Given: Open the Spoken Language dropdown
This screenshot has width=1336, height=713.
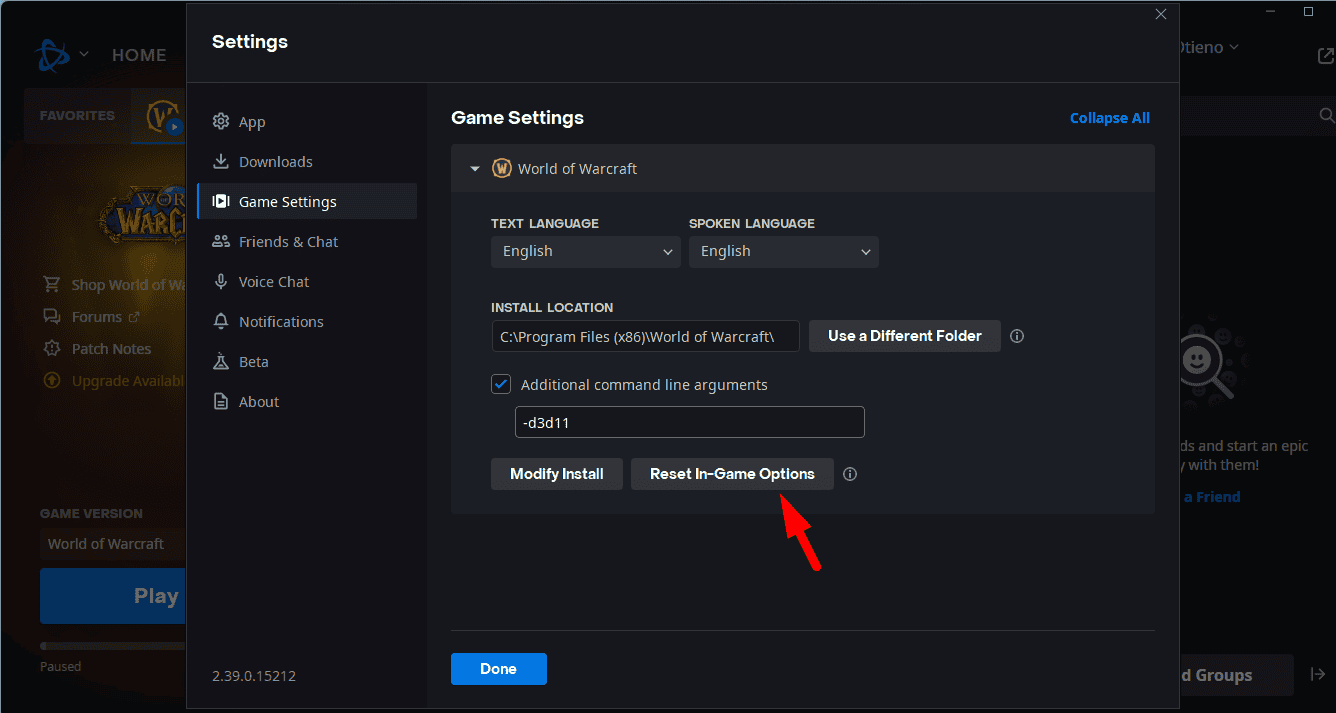Looking at the screenshot, I should (x=783, y=251).
